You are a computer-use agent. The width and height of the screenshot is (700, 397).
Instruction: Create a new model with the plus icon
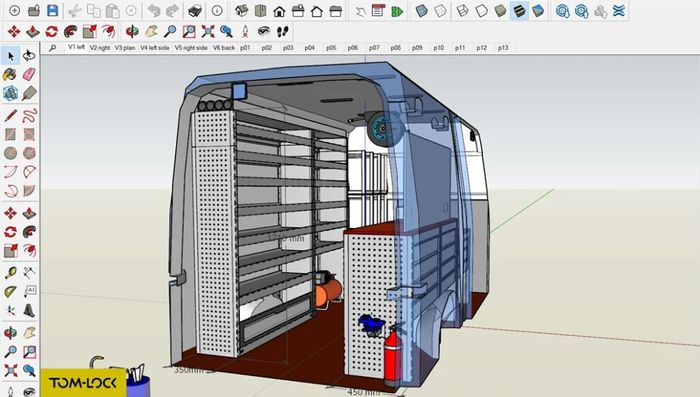point(14,10)
